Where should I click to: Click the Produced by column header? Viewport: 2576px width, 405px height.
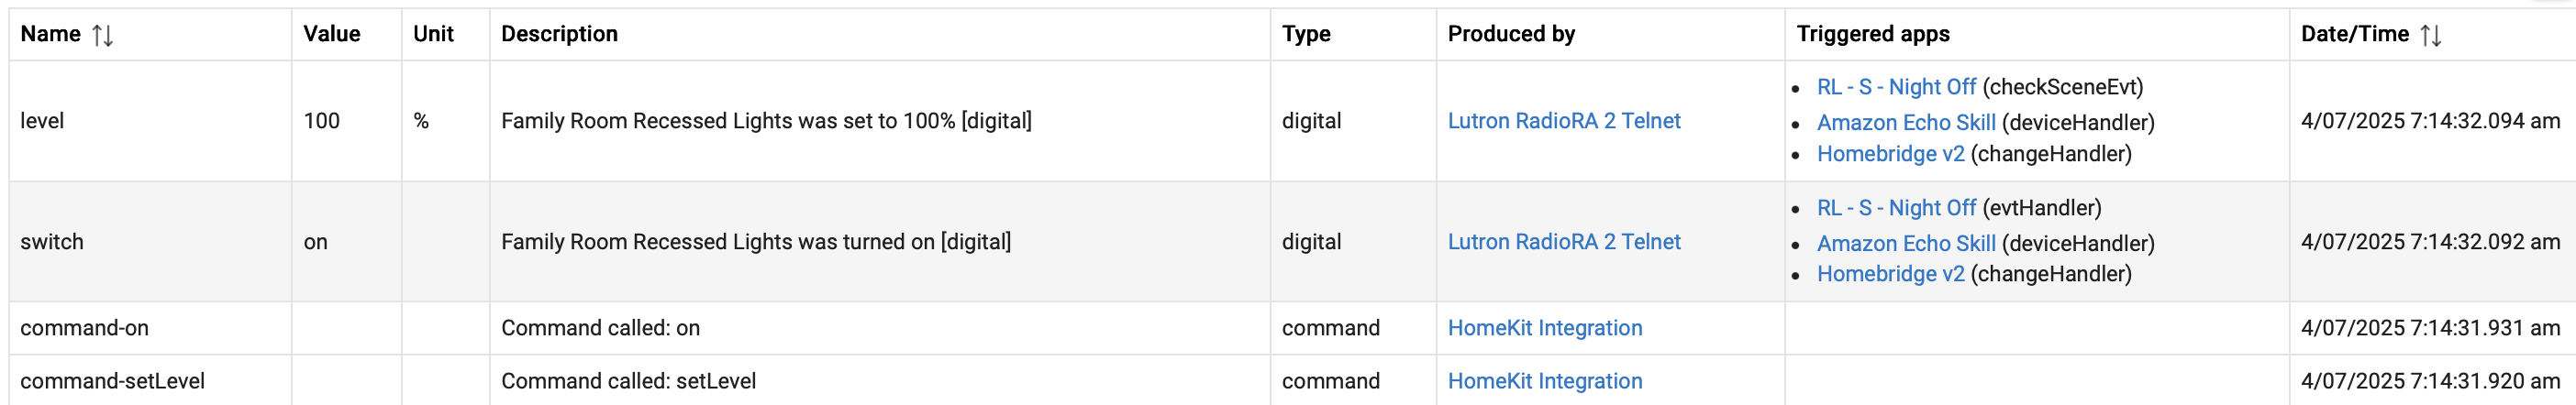[1511, 34]
